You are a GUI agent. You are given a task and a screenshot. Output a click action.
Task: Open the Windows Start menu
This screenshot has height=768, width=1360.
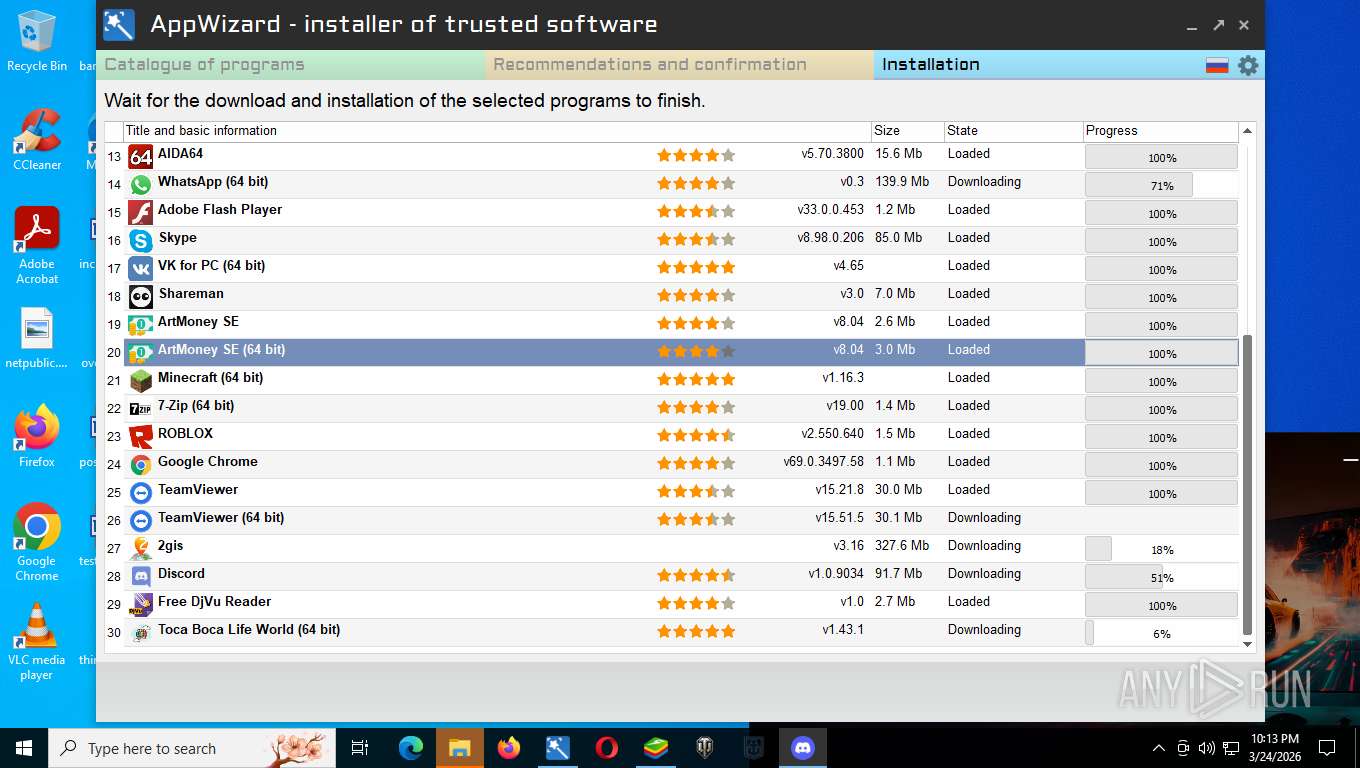(24, 747)
